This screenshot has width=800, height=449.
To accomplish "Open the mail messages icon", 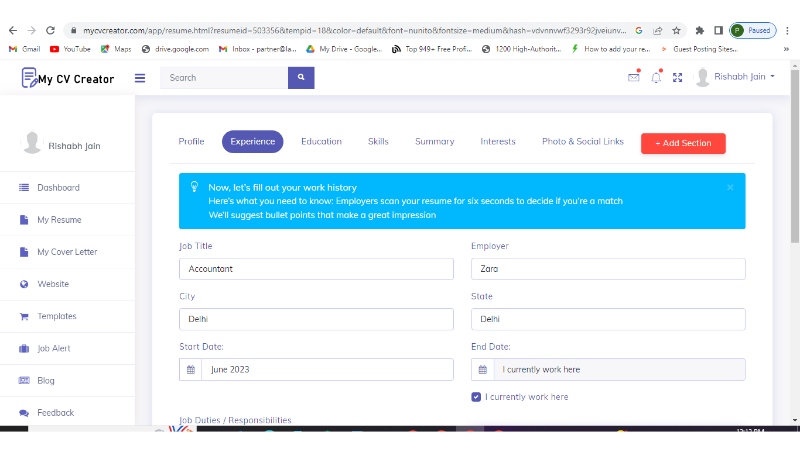I will [634, 77].
